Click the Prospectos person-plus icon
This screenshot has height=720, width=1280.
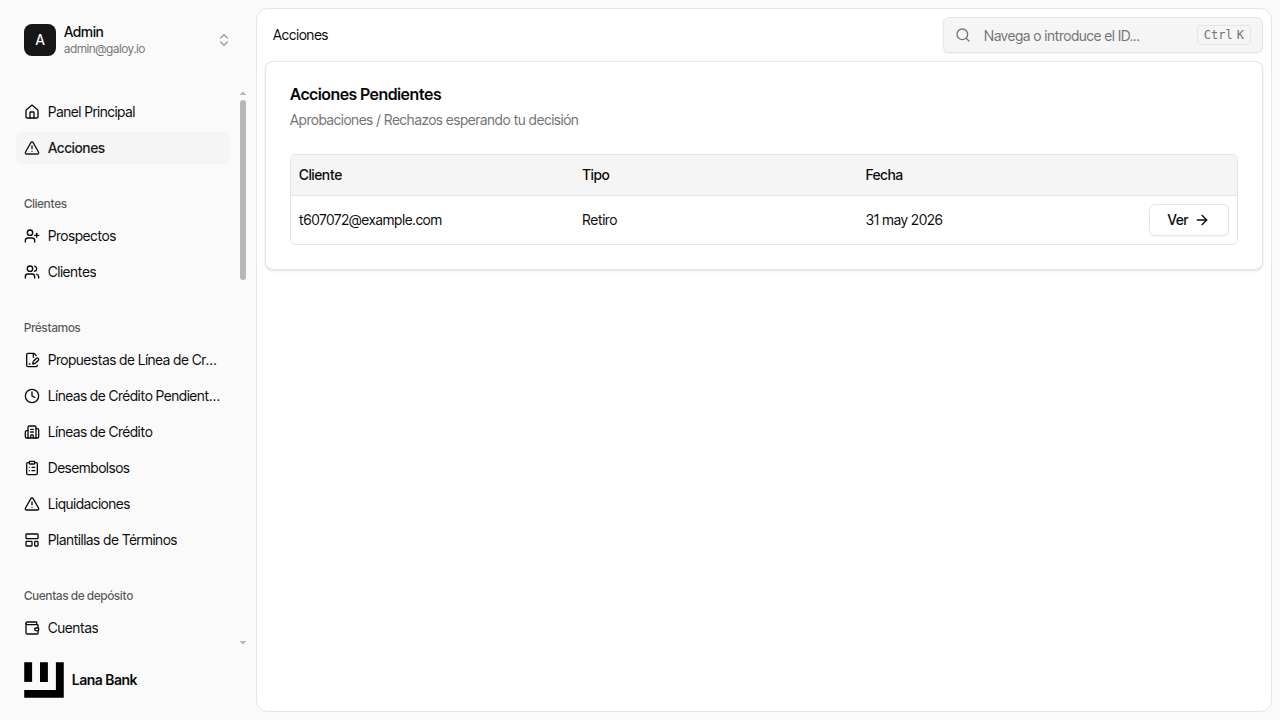(32, 236)
